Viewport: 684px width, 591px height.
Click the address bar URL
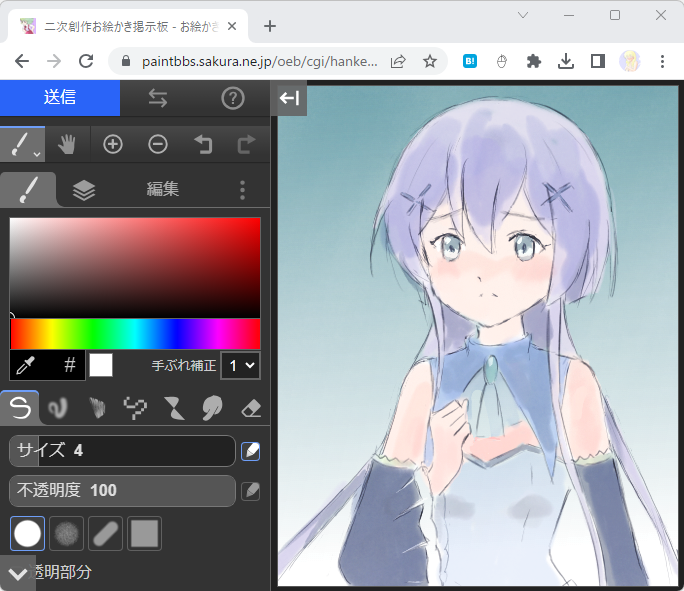[x=260, y=61]
